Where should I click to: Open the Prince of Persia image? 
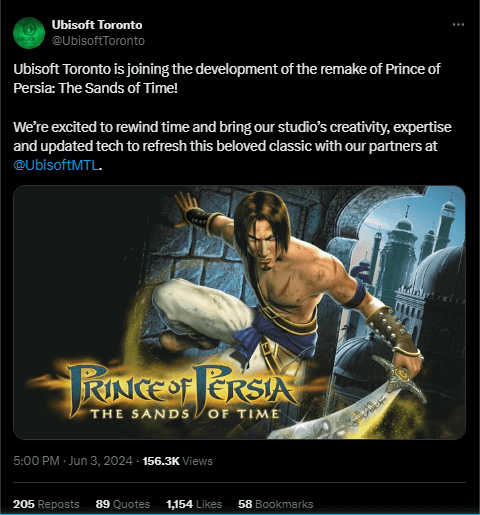(x=239, y=312)
